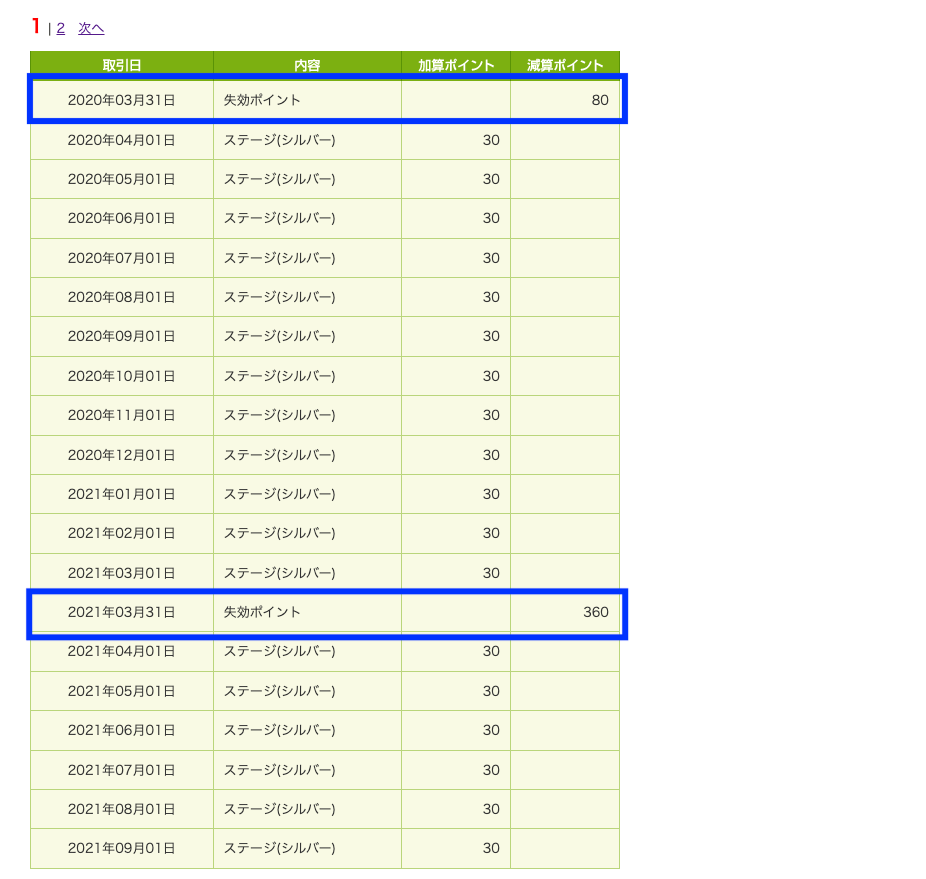This screenshot has width=926, height=879.
Task: Click the 次へ next page link
Action: click(91, 28)
